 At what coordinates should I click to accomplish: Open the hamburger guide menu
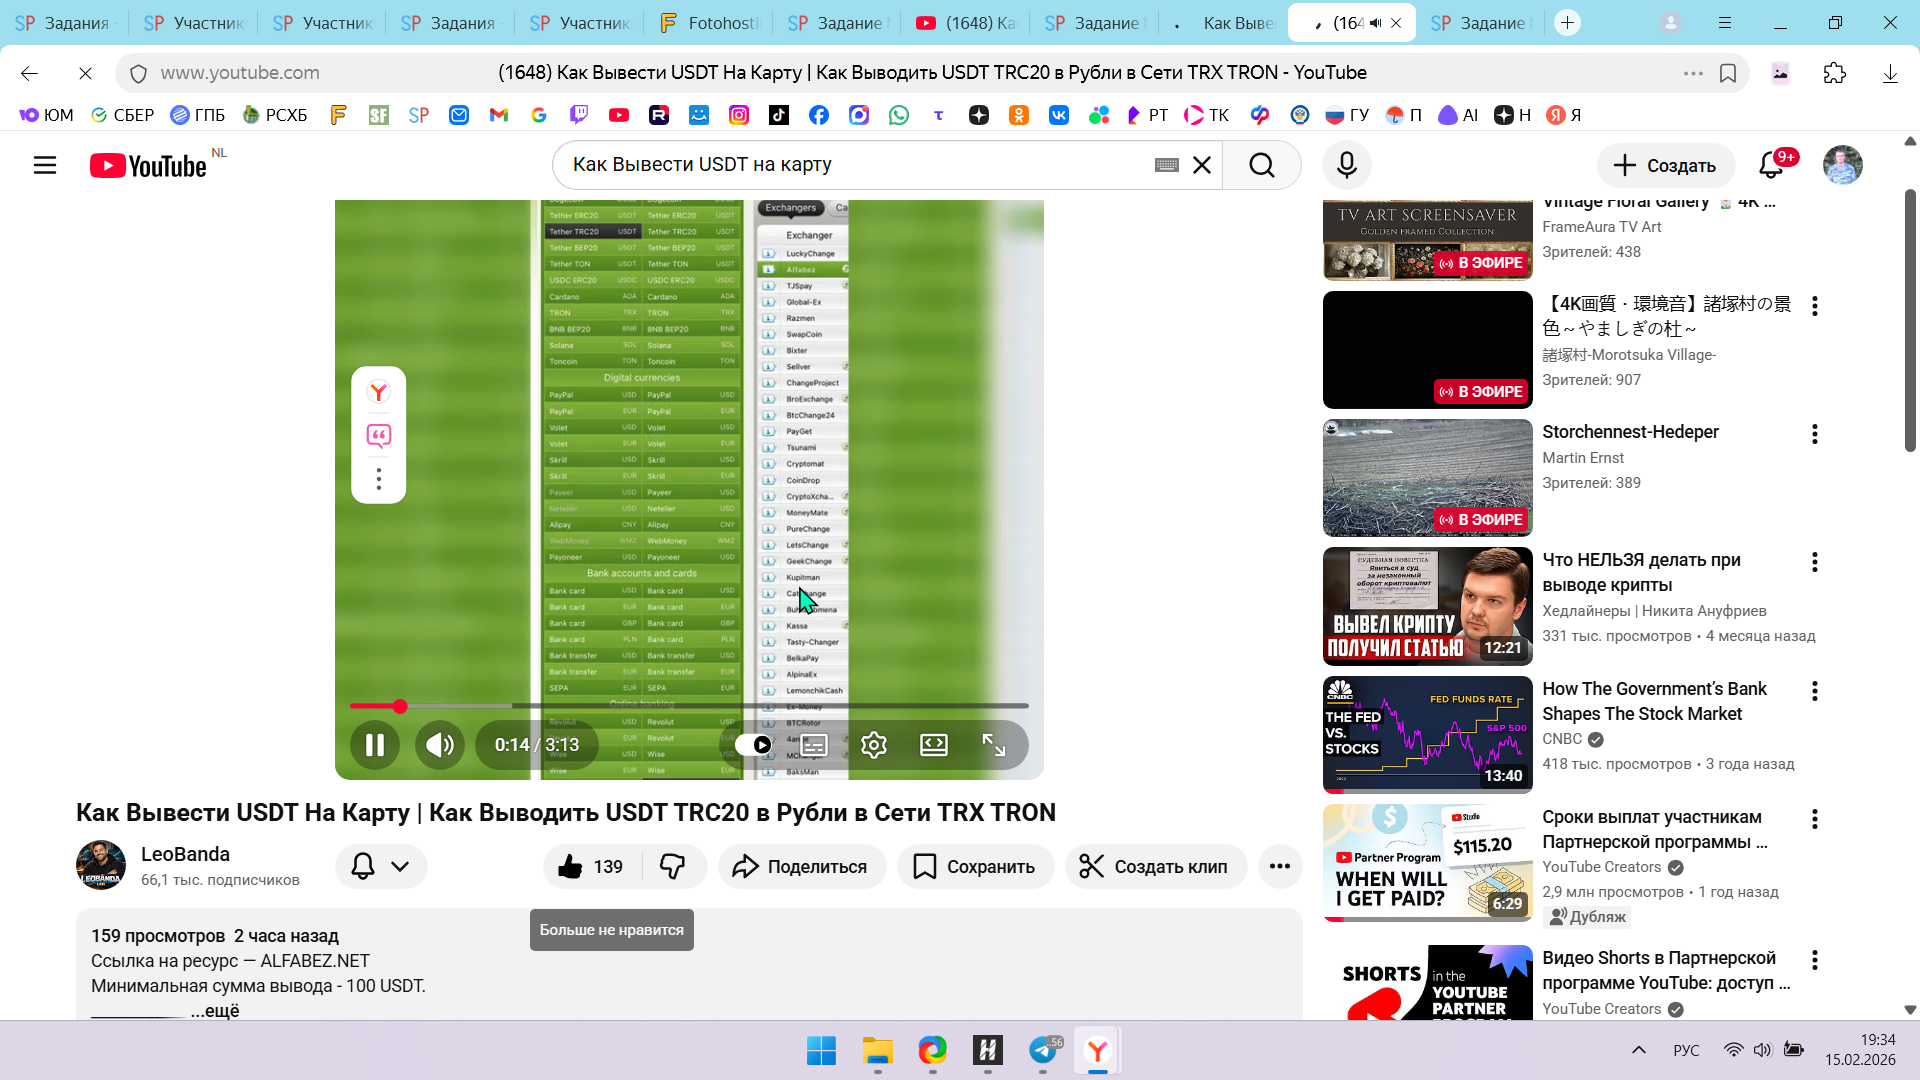point(45,165)
